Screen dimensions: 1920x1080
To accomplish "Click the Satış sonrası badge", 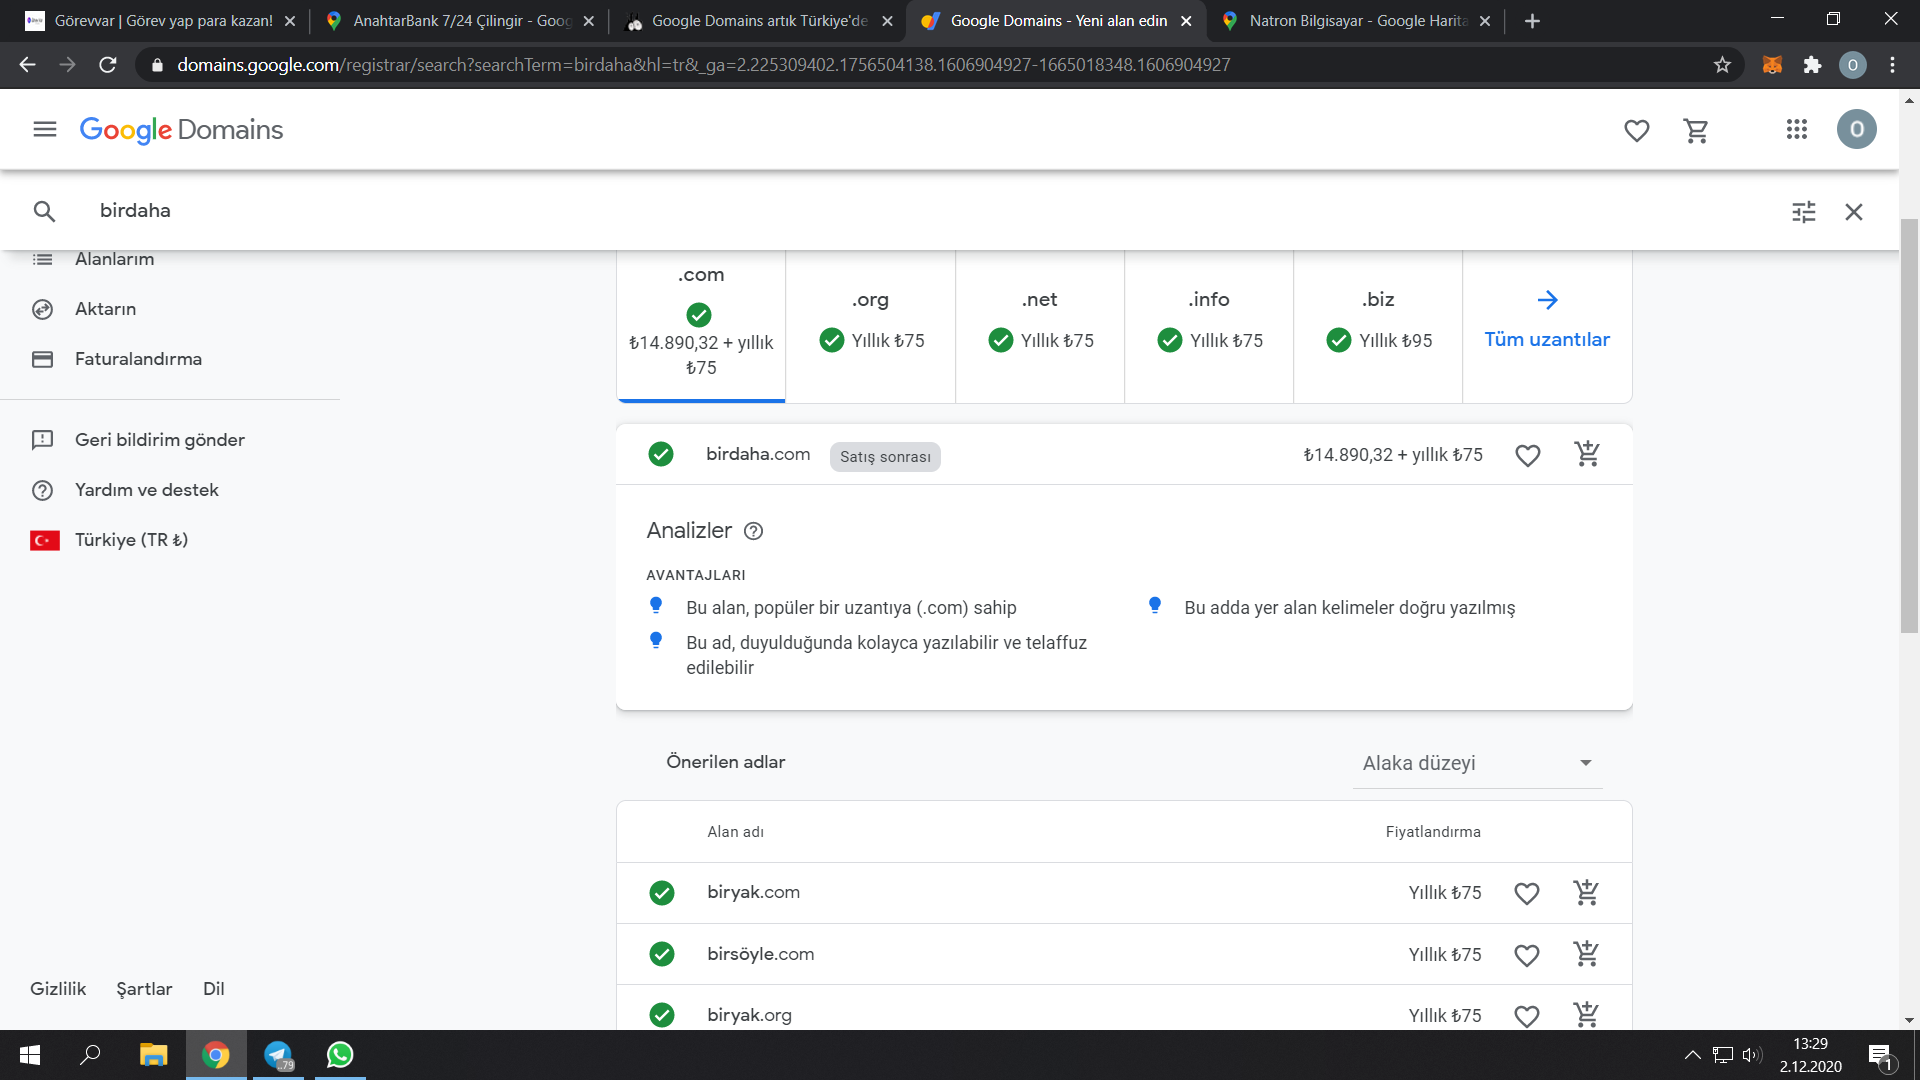I will (885, 457).
